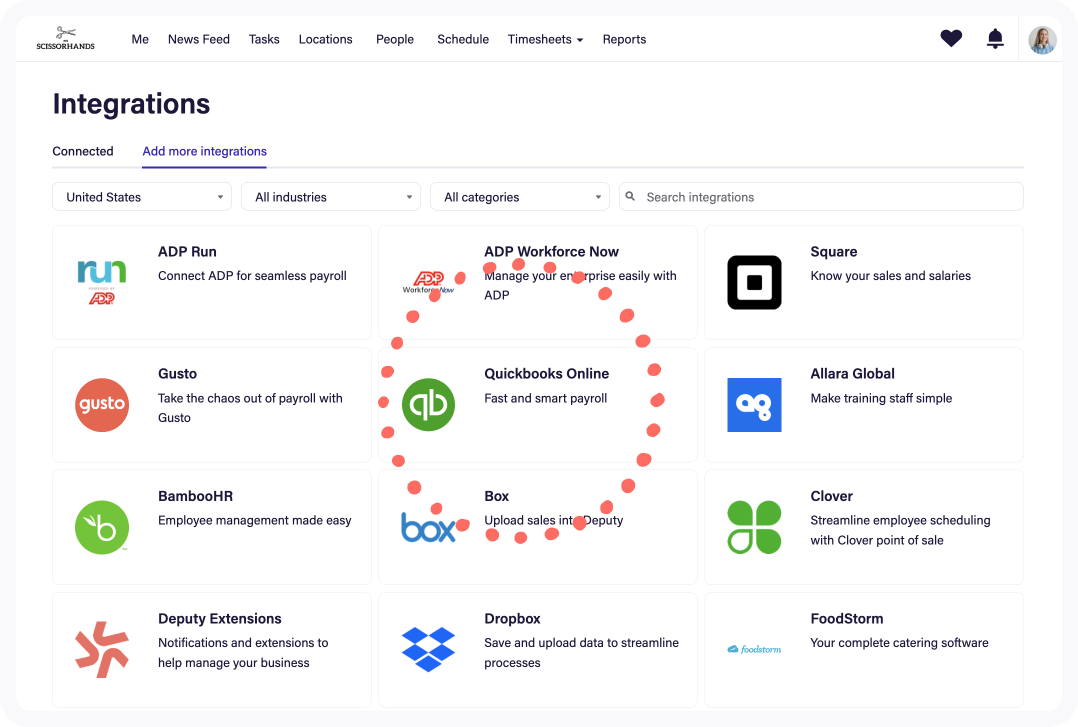This screenshot has width=1078, height=727.
Task: Open the People page
Action: (x=395, y=39)
